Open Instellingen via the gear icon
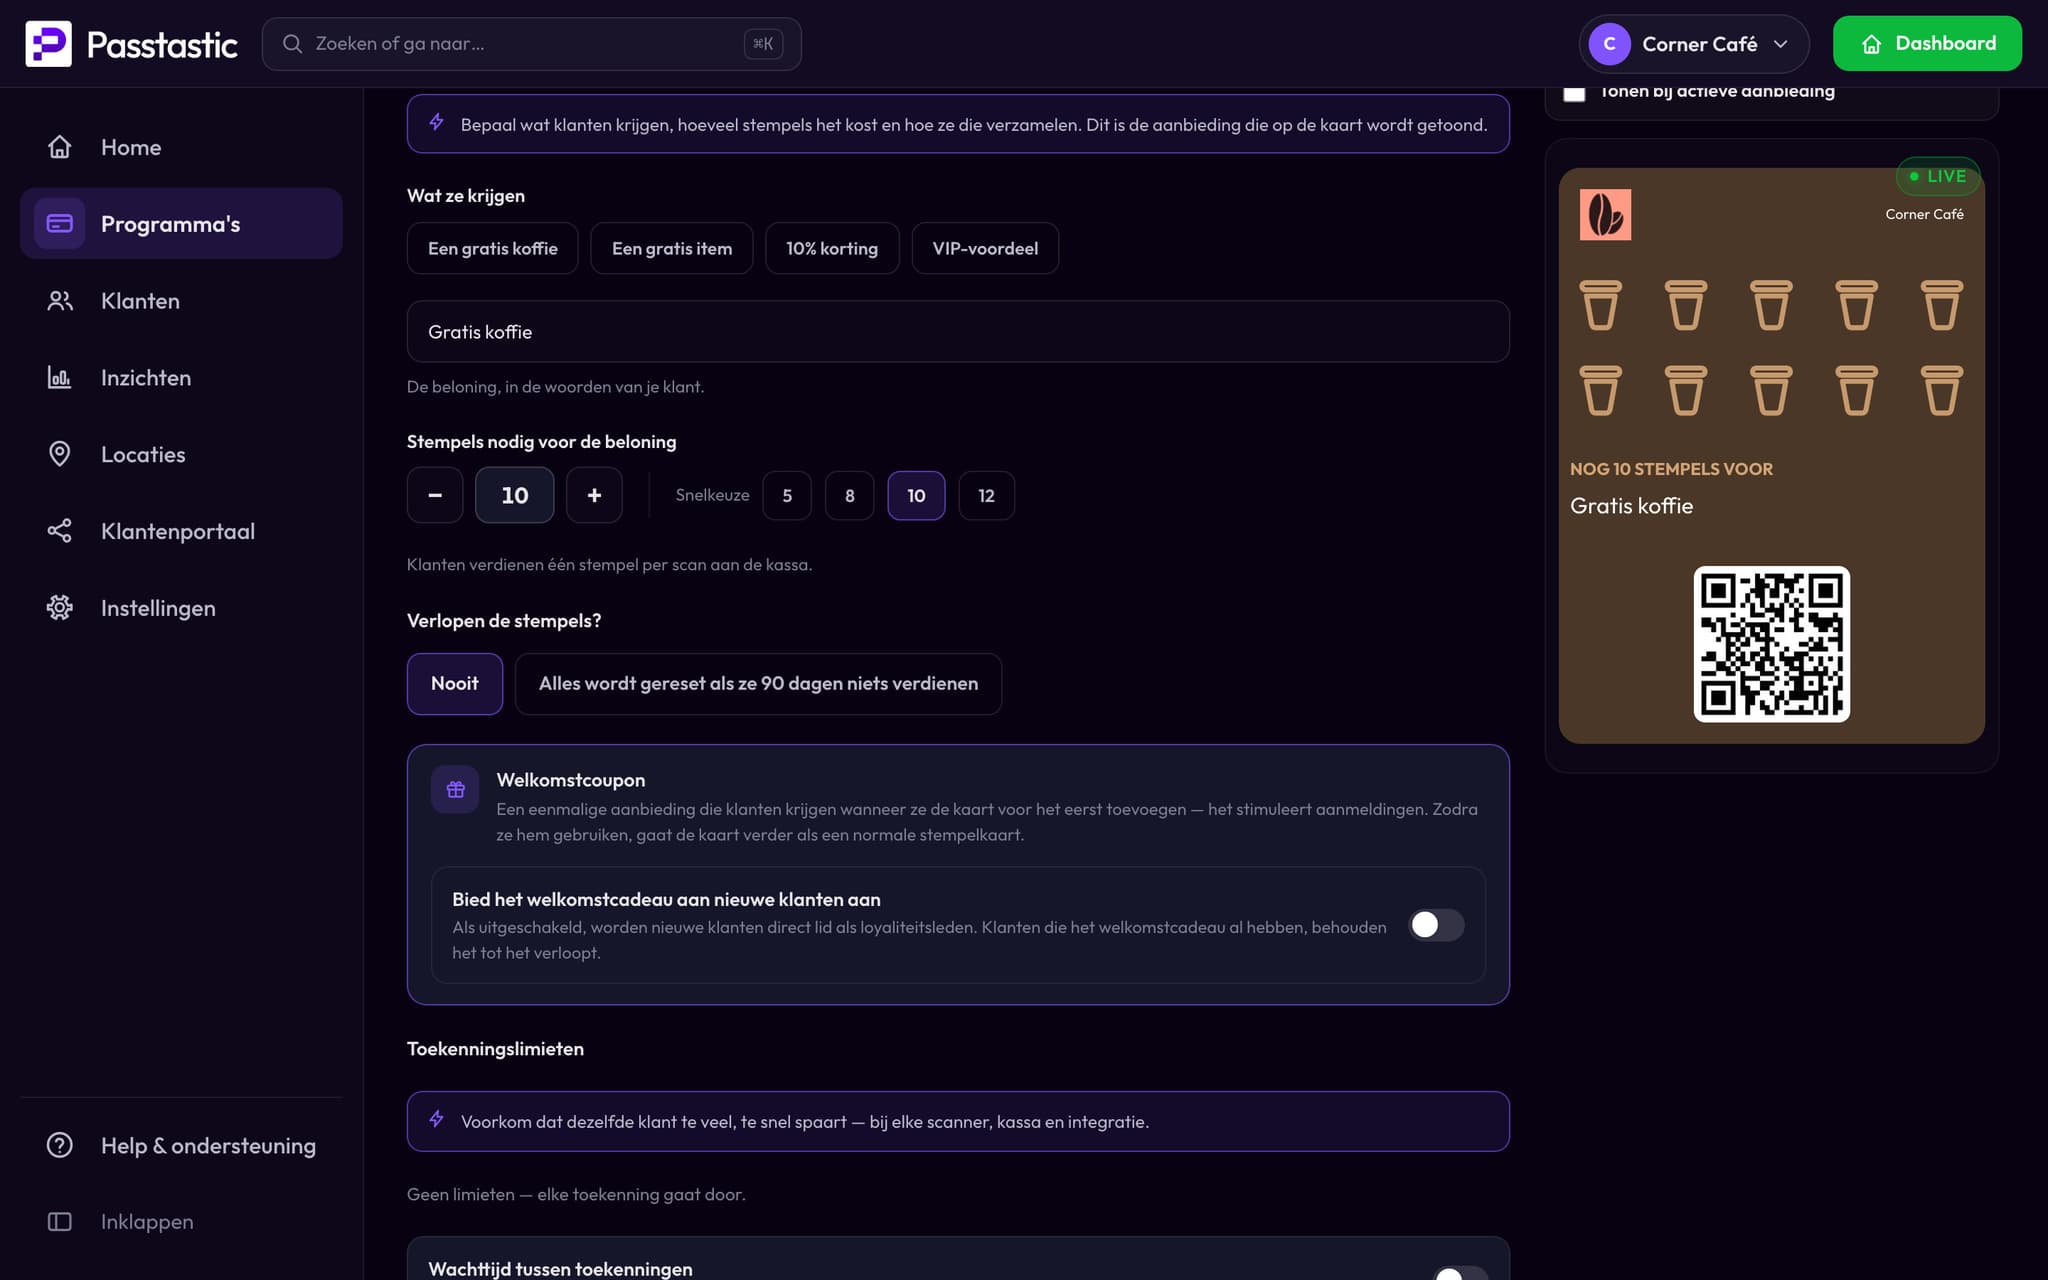 [x=60, y=608]
